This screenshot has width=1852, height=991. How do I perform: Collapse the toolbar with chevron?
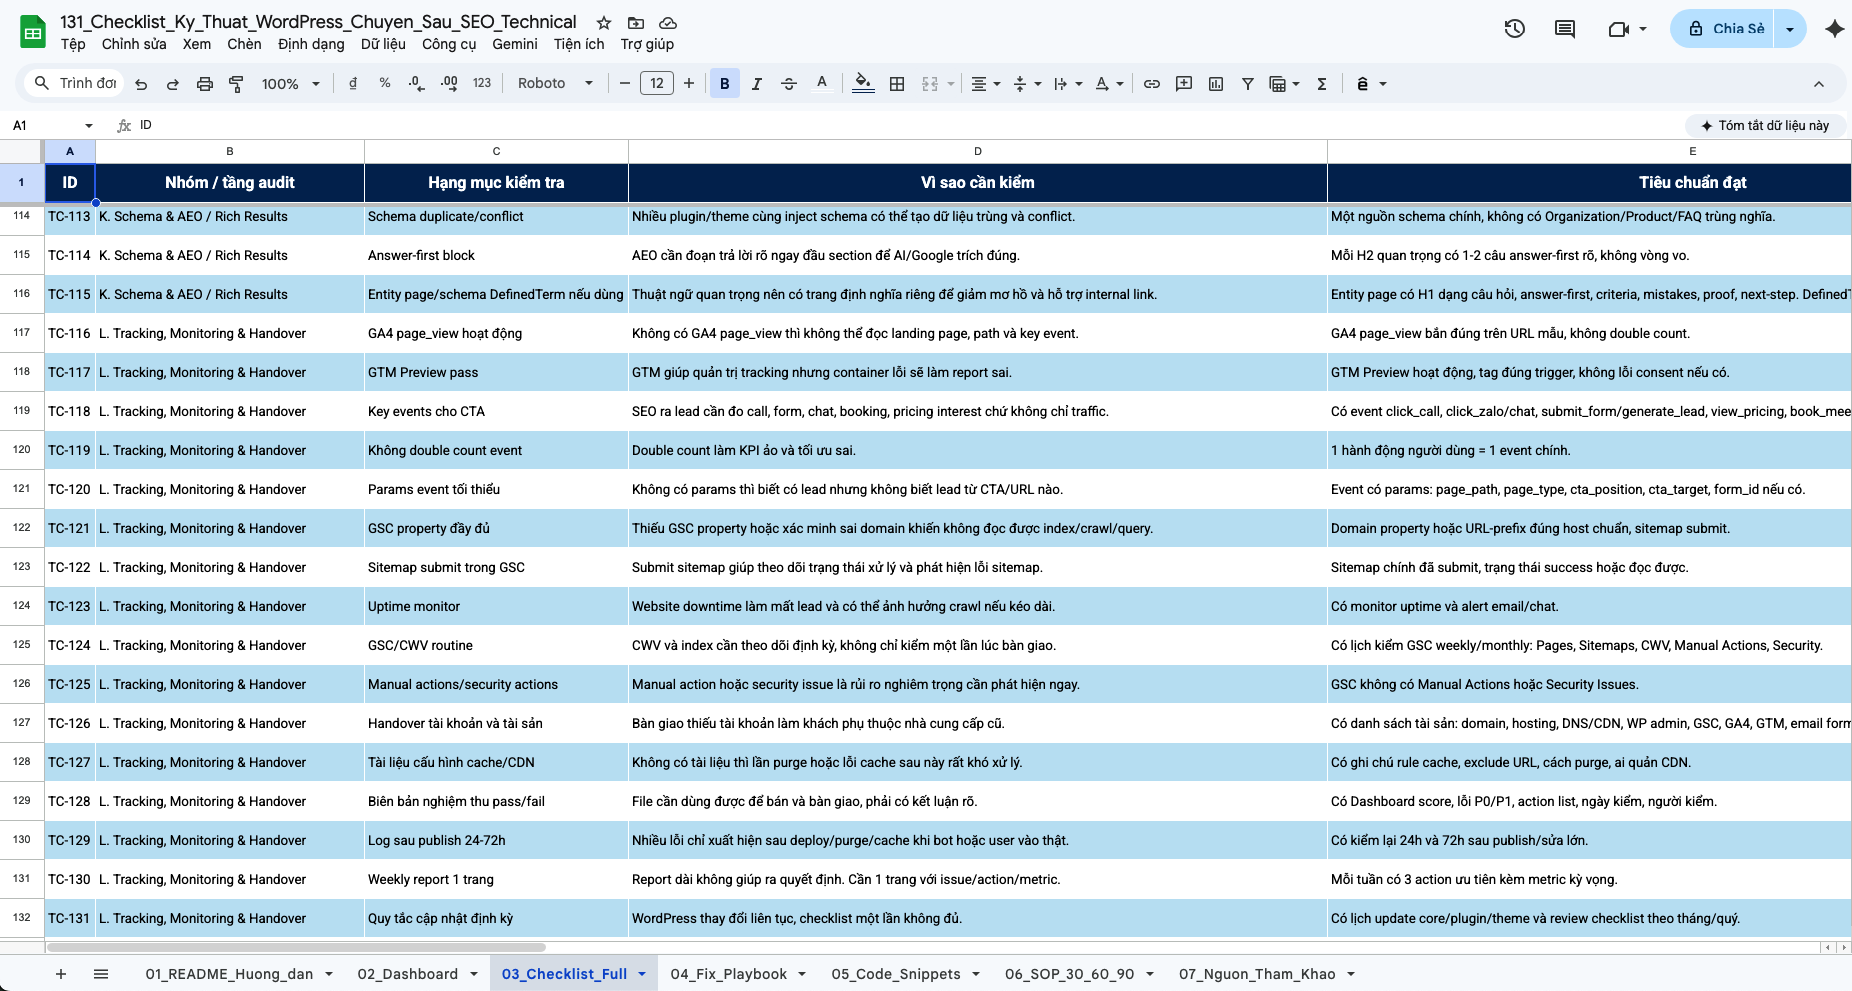tap(1819, 84)
